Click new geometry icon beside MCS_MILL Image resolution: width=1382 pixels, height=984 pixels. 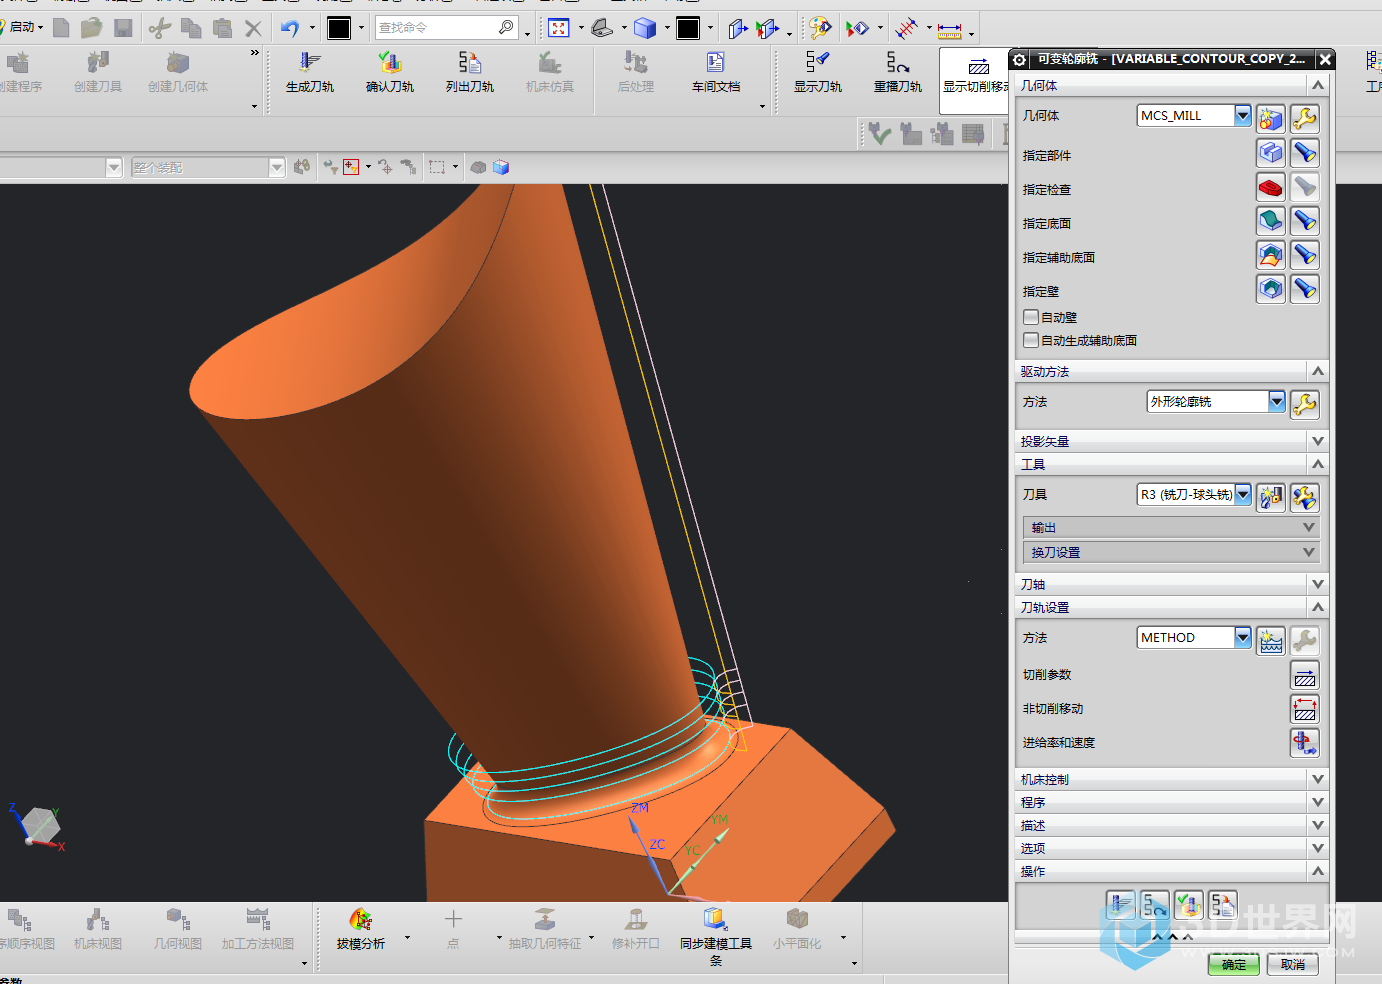pos(1271,119)
